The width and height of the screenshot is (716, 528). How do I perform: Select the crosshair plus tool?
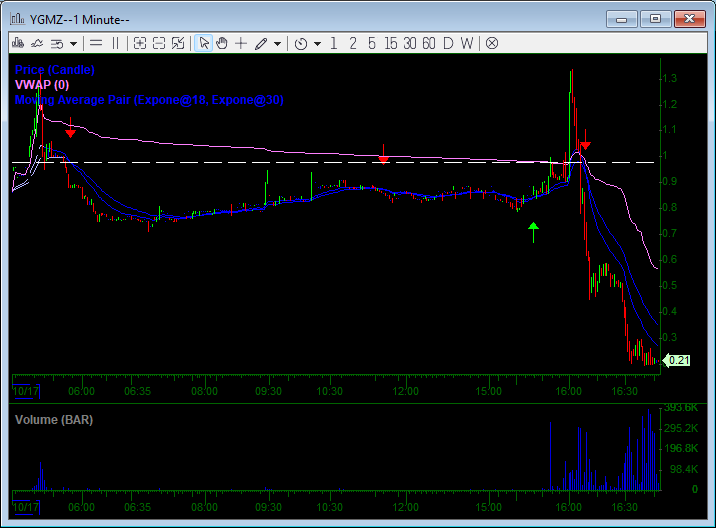(x=241, y=43)
